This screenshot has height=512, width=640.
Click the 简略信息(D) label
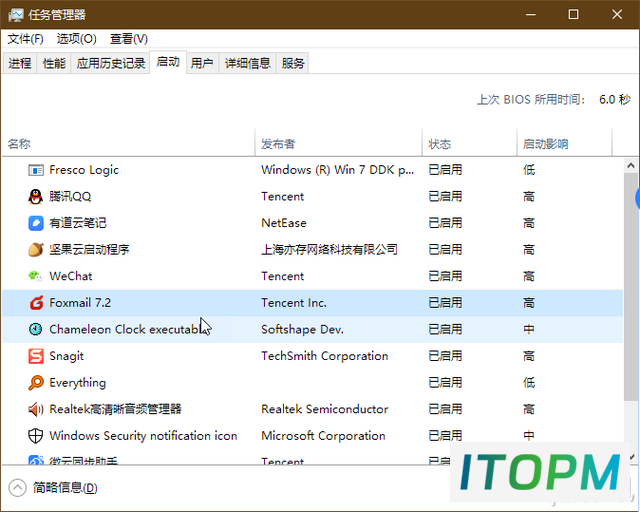pos(65,488)
